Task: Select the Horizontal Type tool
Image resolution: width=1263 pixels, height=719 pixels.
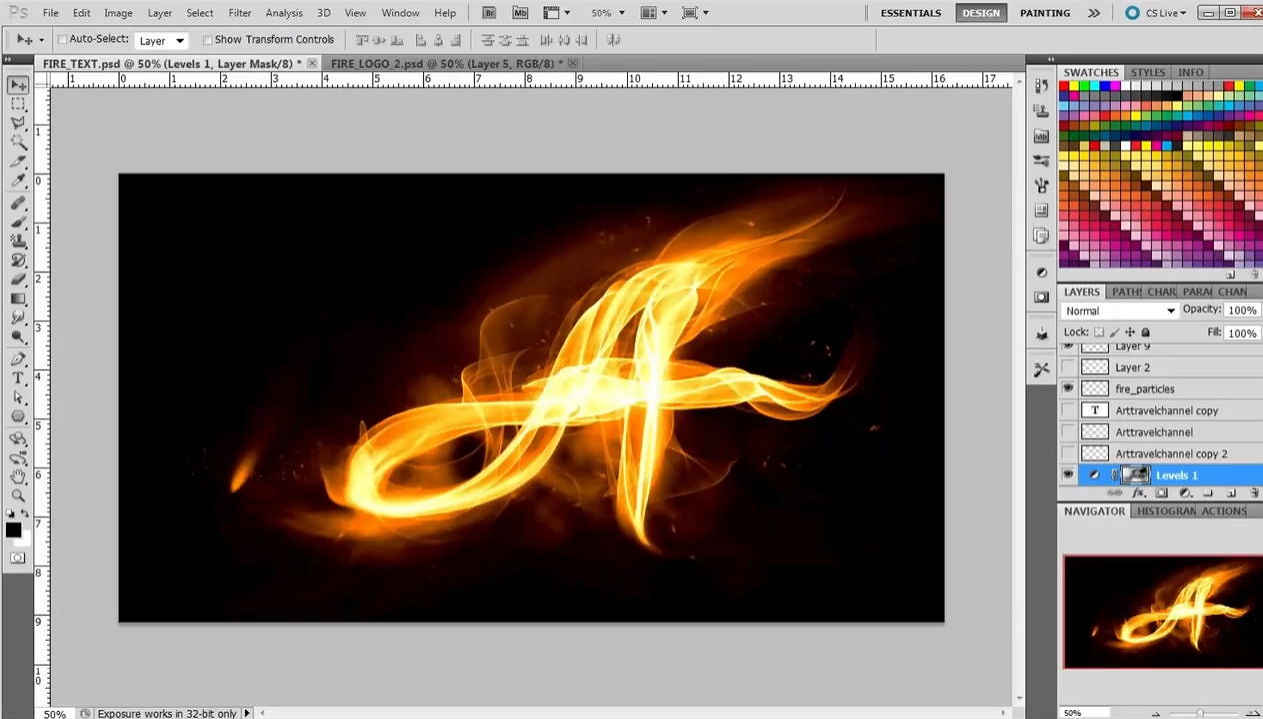Action: point(18,378)
